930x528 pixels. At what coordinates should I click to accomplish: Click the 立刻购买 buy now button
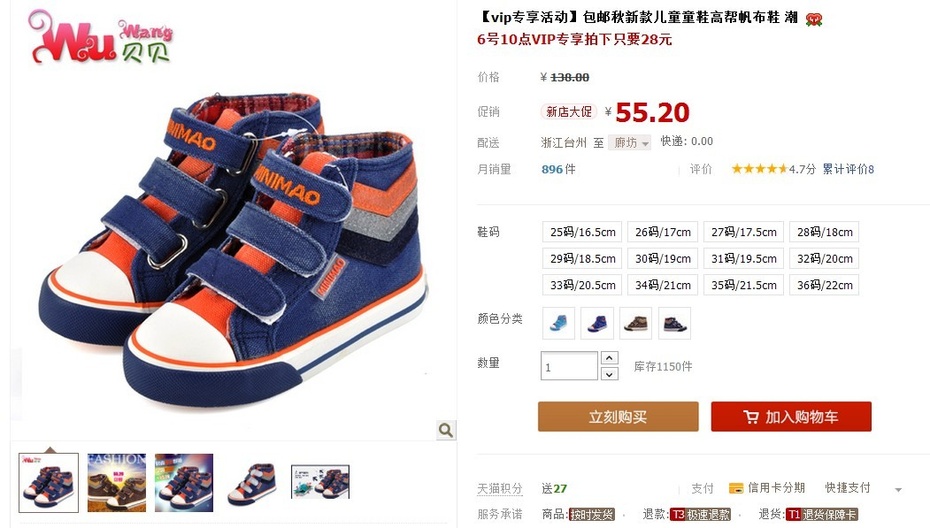coord(618,416)
